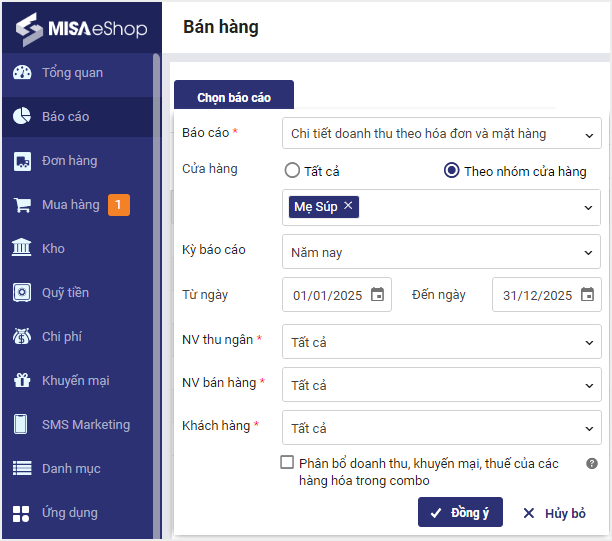Screen dimensions: 612x541
Task: Click the Tổng quan dashboard icon
Action: coord(22,73)
